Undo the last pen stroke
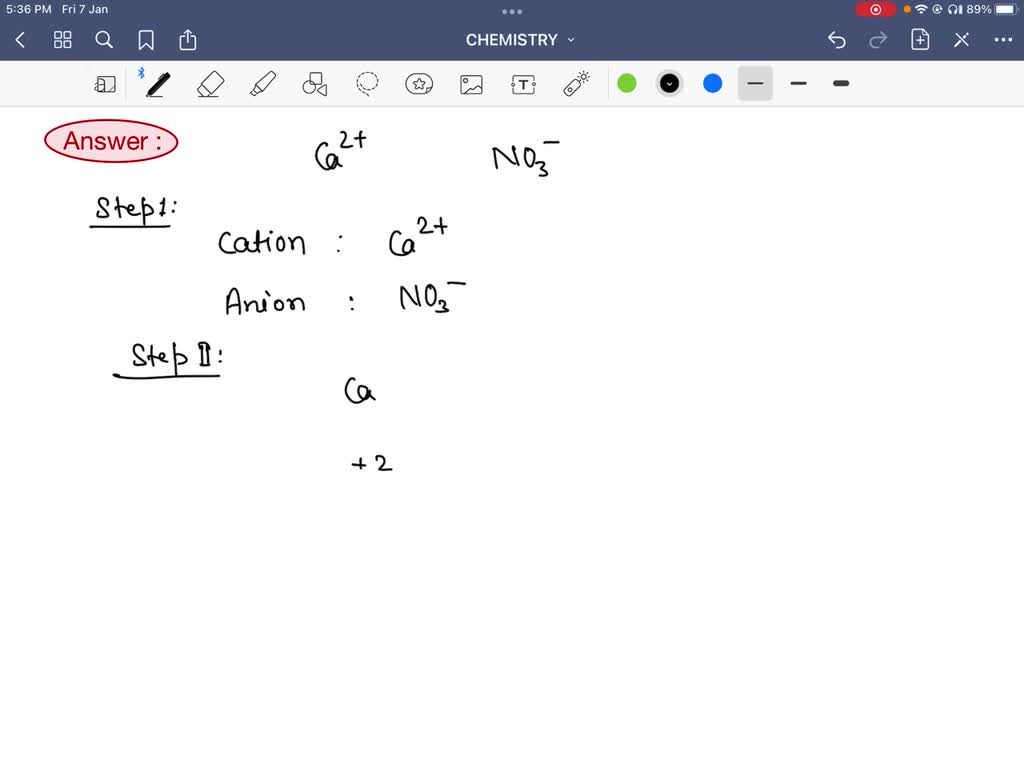 pos(836,40)
